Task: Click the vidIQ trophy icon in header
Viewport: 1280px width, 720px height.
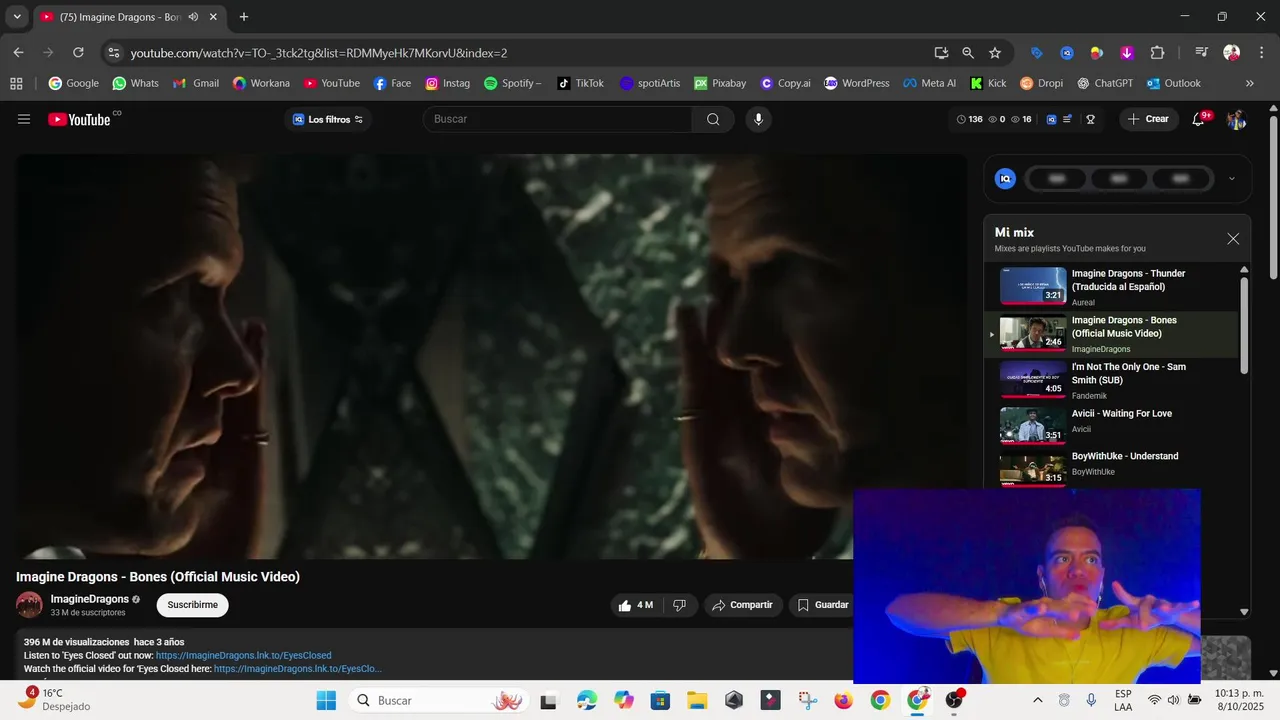Action: (1090, 119)
